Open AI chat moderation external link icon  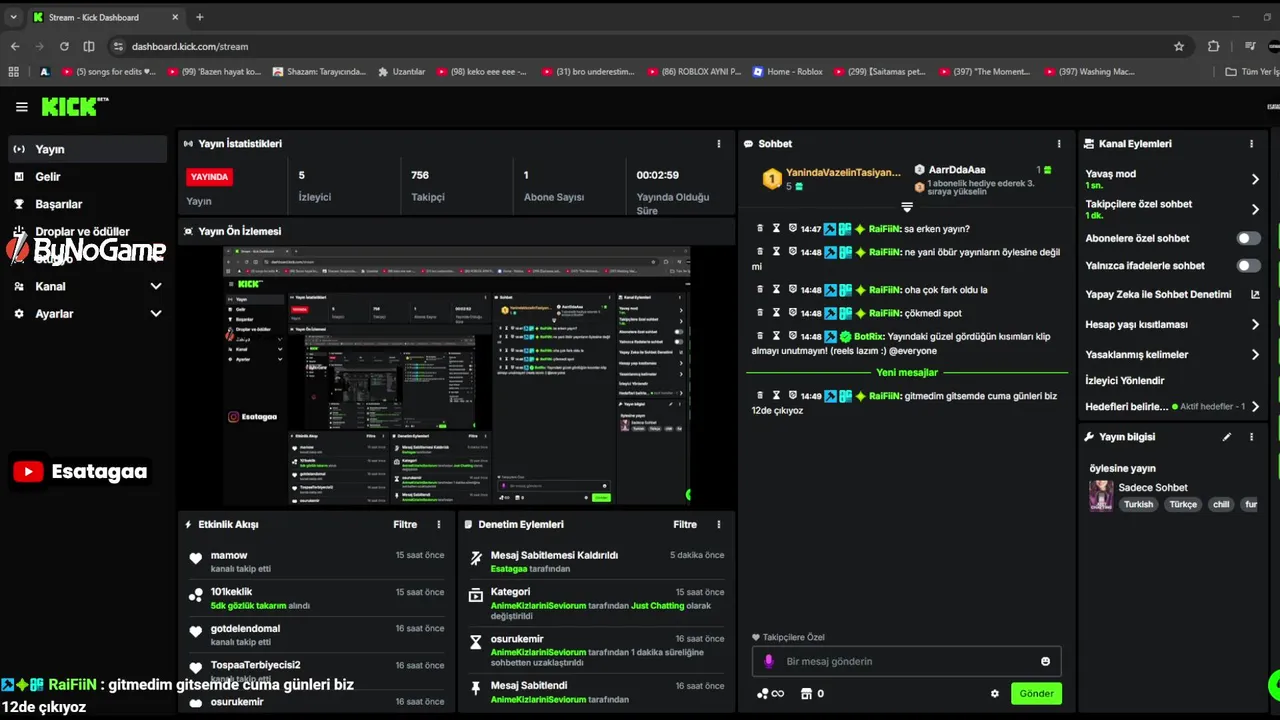click(x=1255, y=294)
